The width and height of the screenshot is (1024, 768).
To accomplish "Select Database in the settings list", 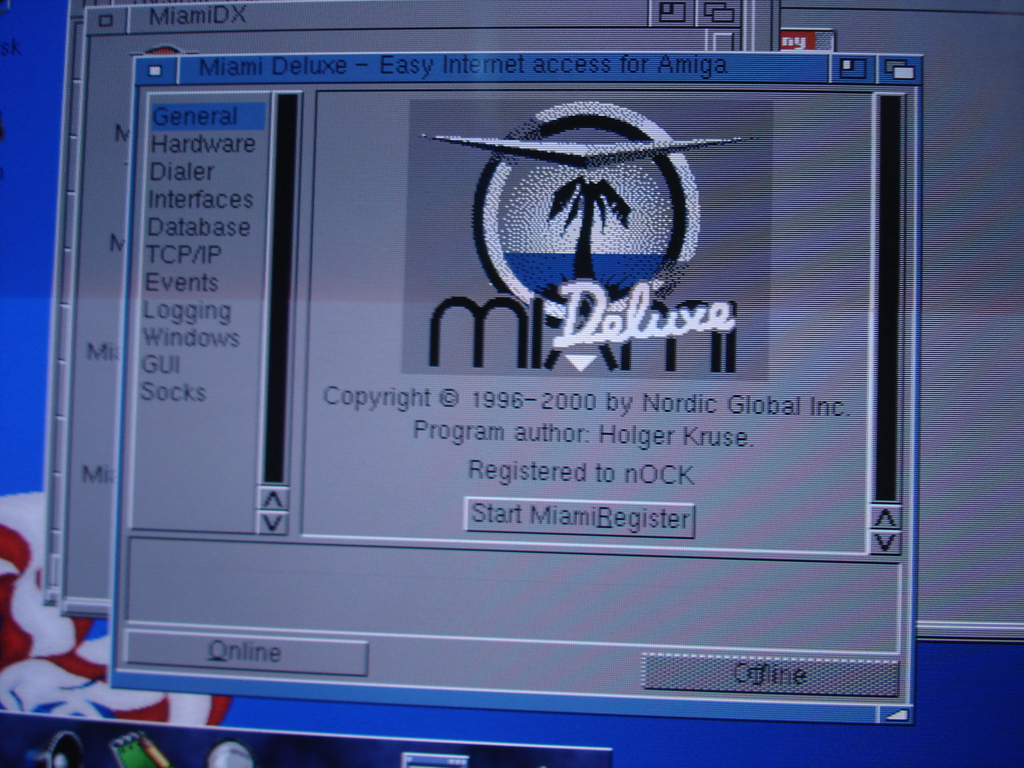I will point(199,227).
